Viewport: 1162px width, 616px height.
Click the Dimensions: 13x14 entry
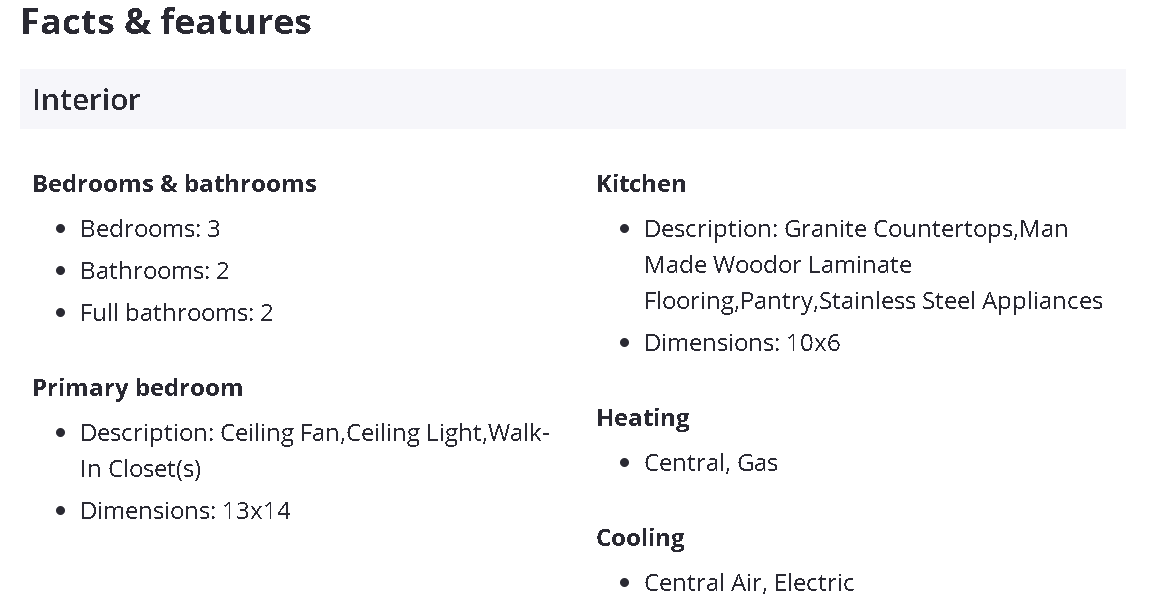point(185,511)
